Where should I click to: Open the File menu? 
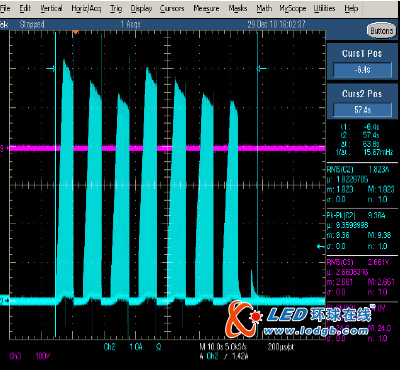[5, 8]
